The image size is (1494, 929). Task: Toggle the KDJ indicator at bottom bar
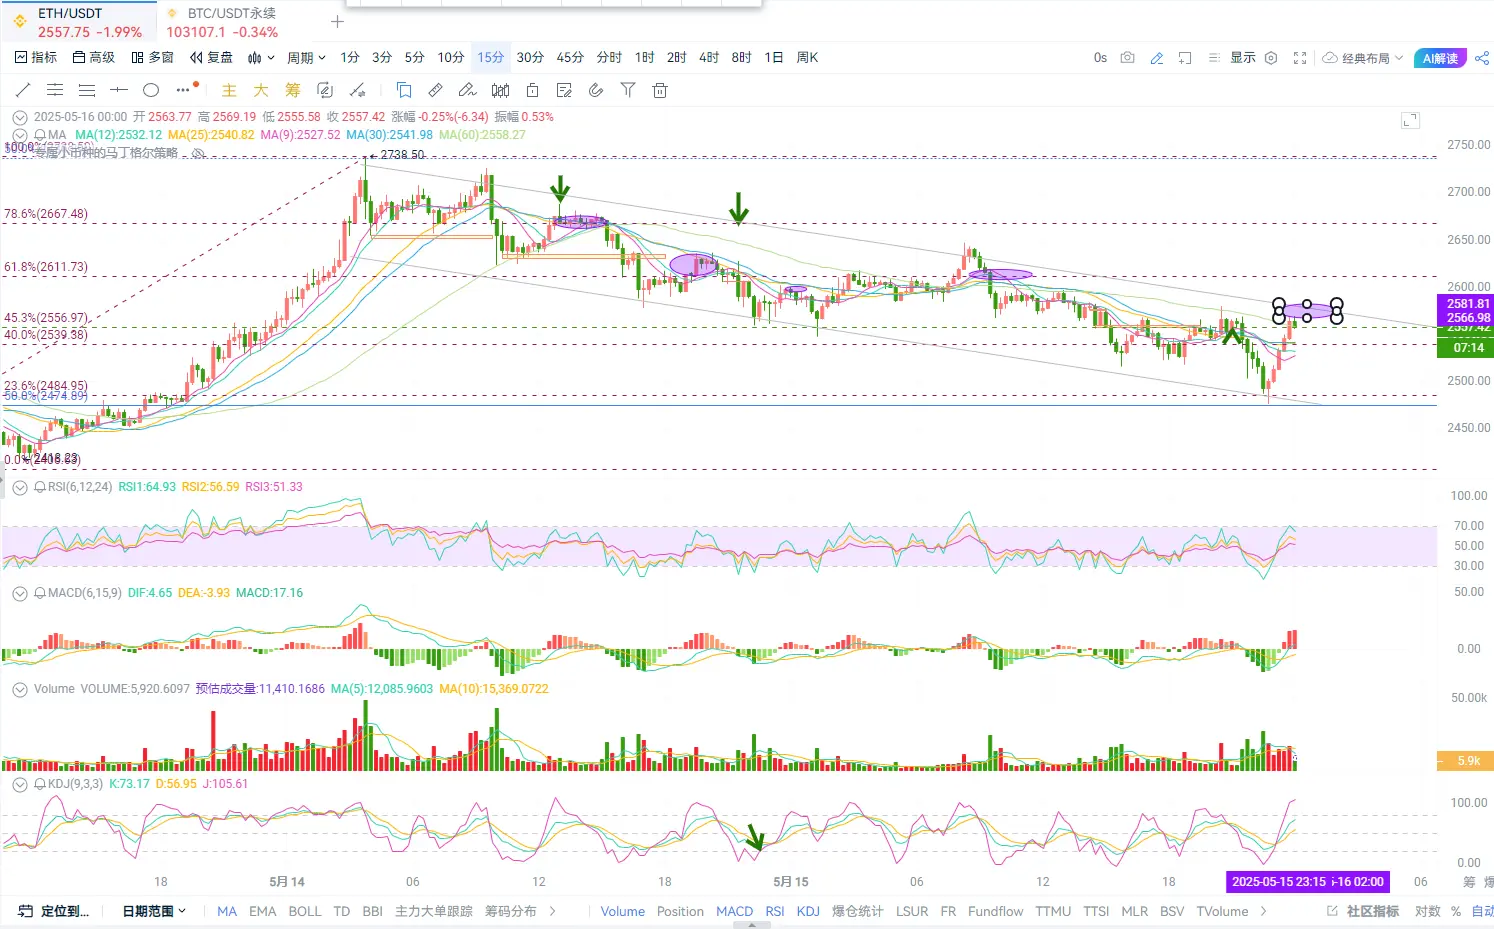pyautogui.click(x=808, y=911)
